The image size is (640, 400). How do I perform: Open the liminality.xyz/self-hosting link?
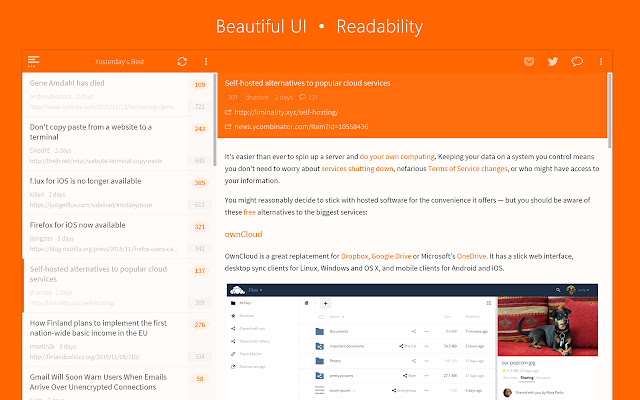click(x=286, y=112)
